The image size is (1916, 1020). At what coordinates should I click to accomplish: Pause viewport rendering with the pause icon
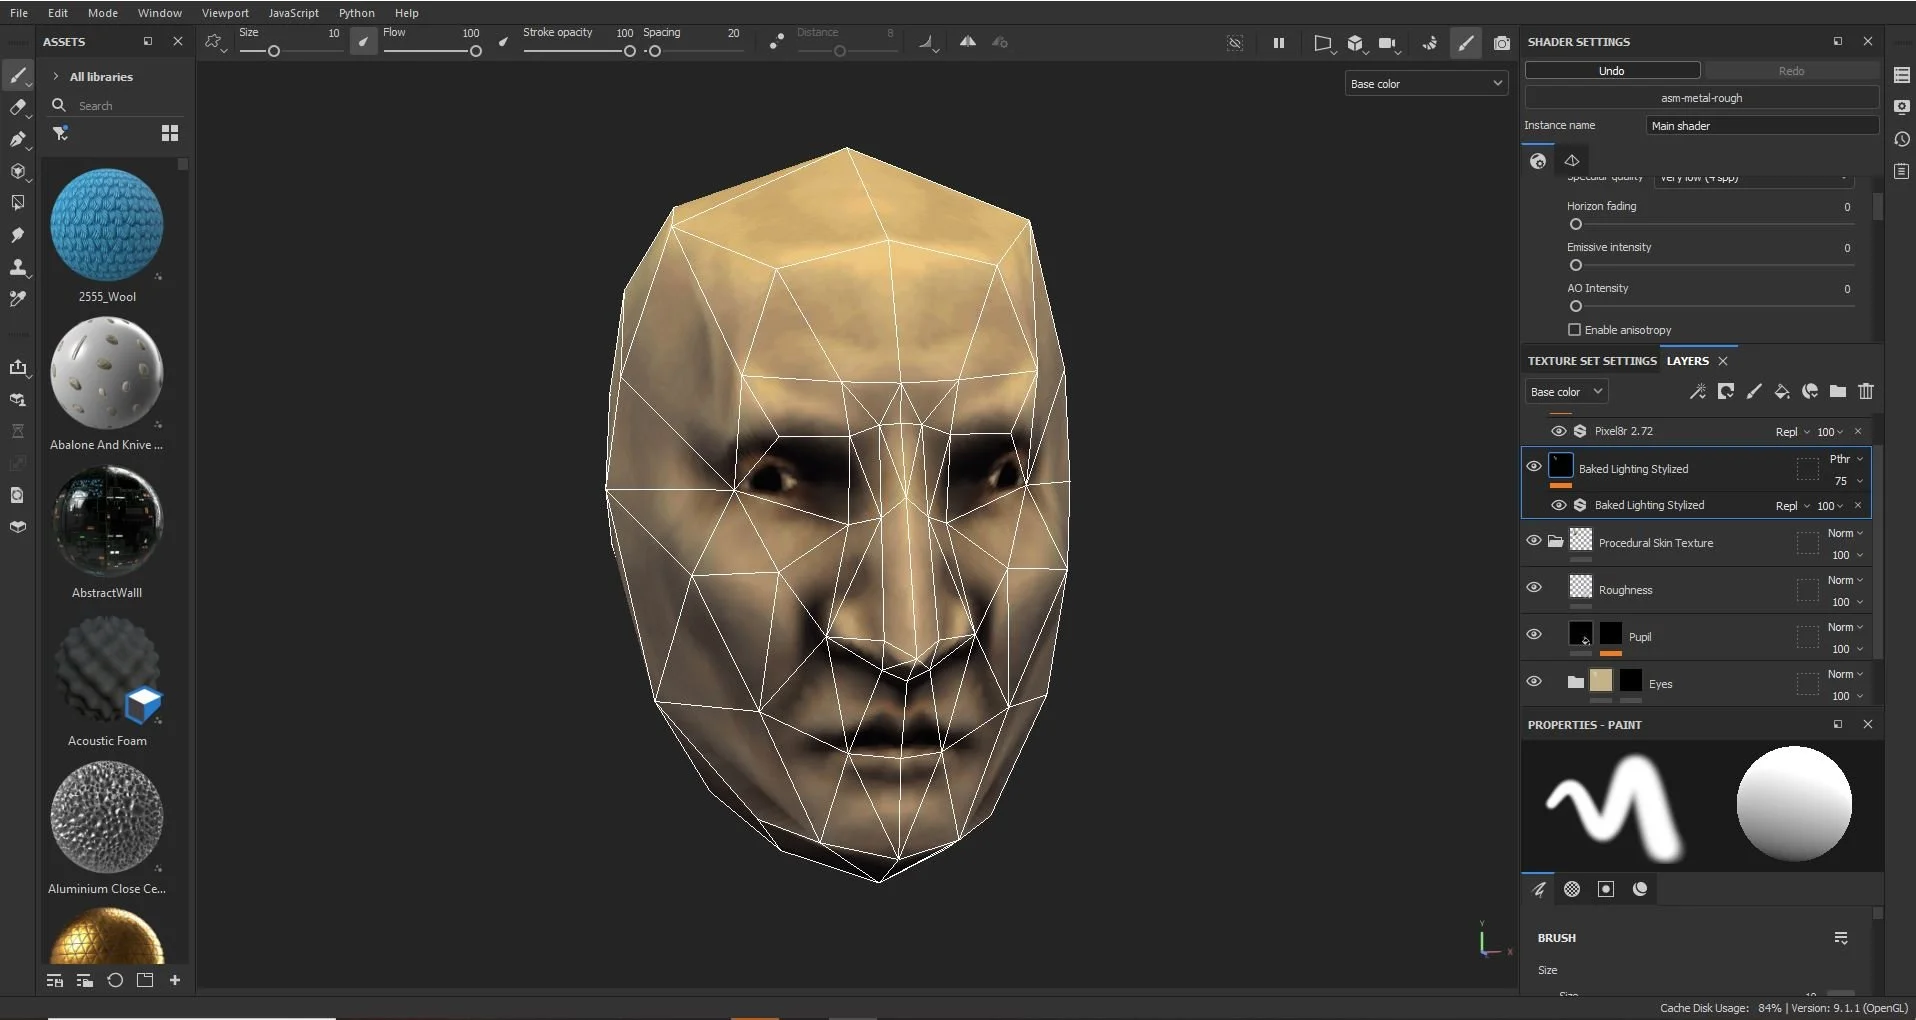coord(1278,43)
